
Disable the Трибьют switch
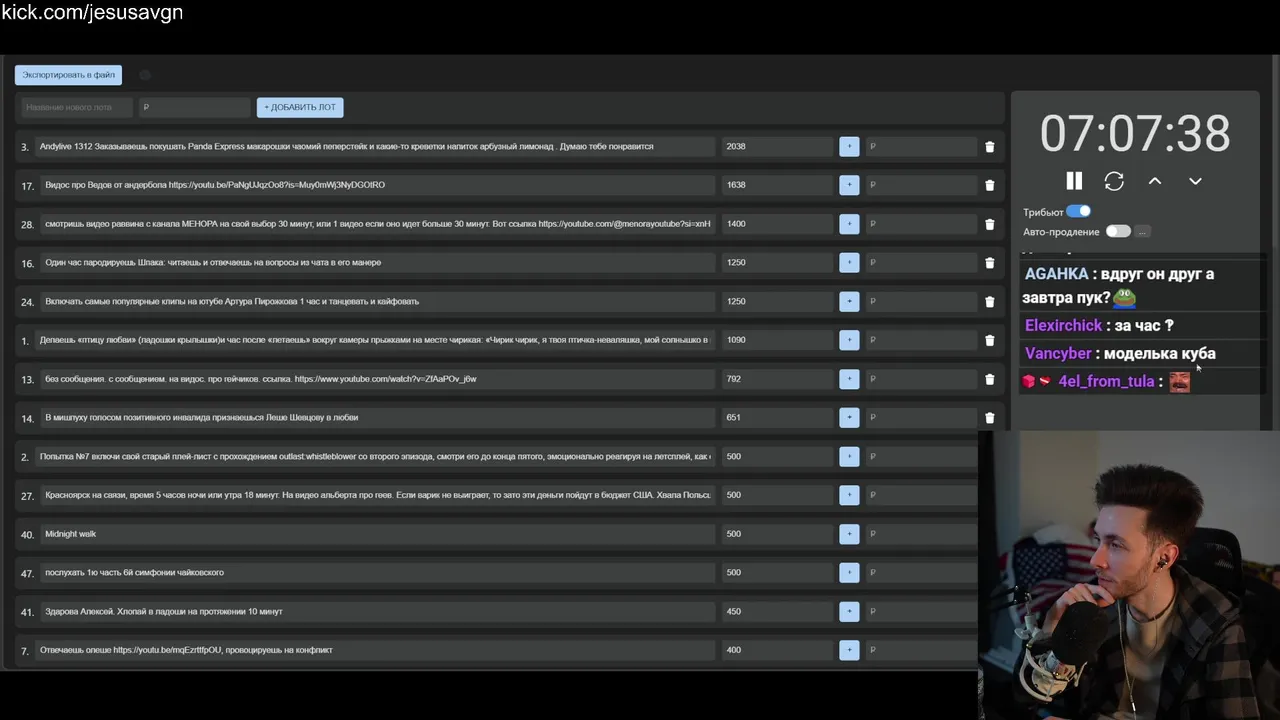1078,211
